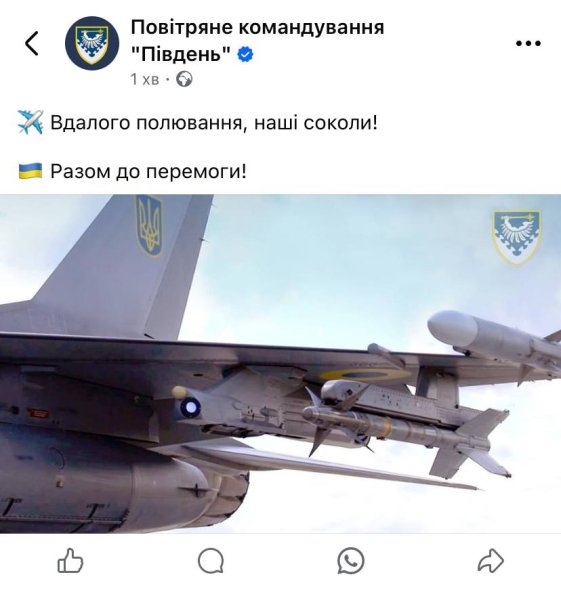Like the post with thumbs-up icon
Viewport: 561px width, 600px height.
(70, 561)
